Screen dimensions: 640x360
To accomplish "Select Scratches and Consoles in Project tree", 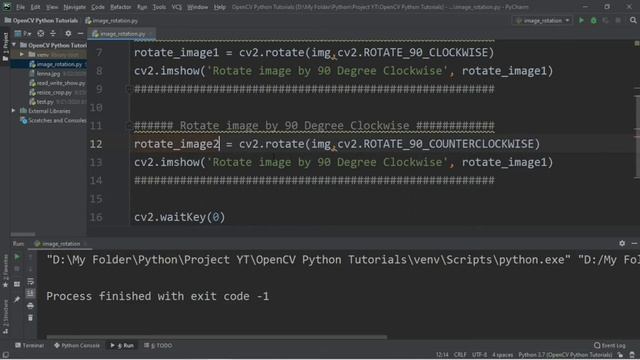I will (x=53, y=120).
